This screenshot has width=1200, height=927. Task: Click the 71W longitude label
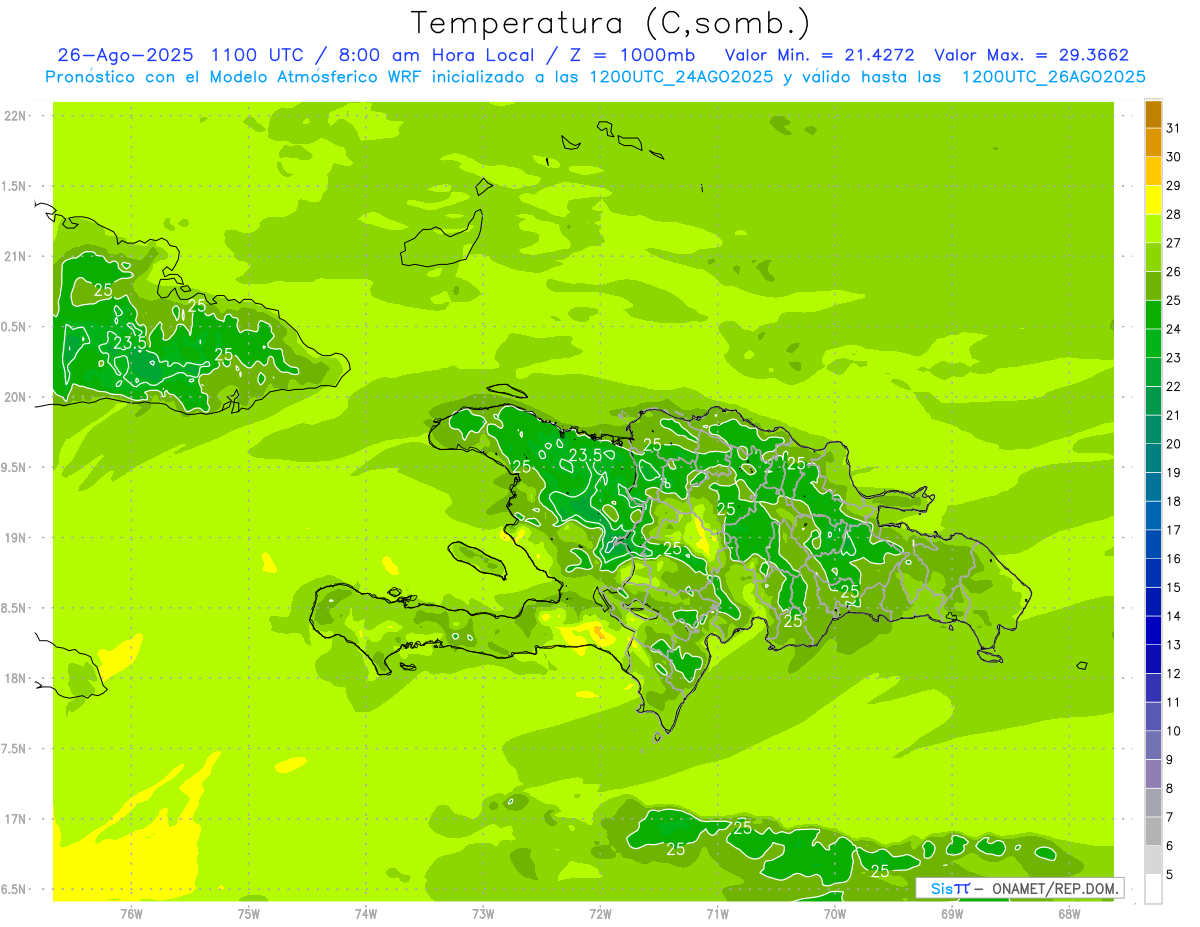[x=717, y=913]
